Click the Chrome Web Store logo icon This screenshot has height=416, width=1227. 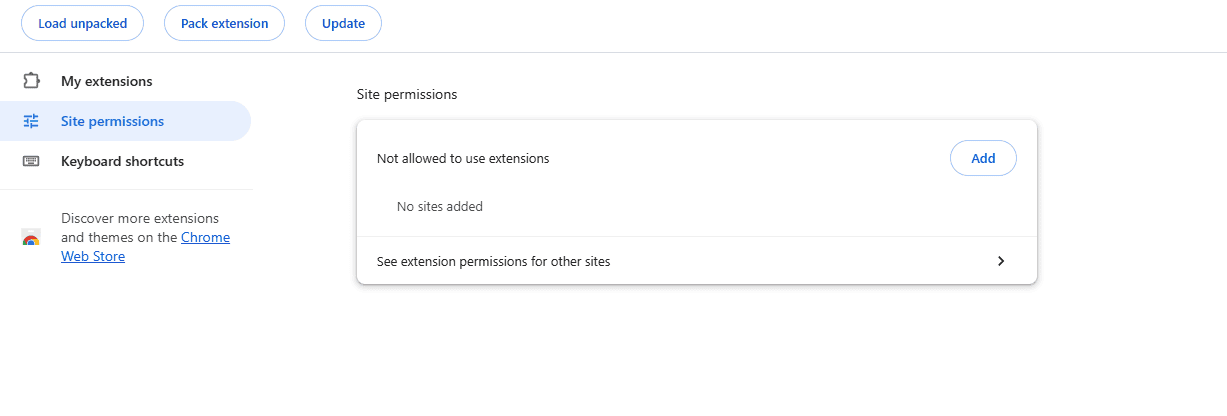tap(31, 238)
